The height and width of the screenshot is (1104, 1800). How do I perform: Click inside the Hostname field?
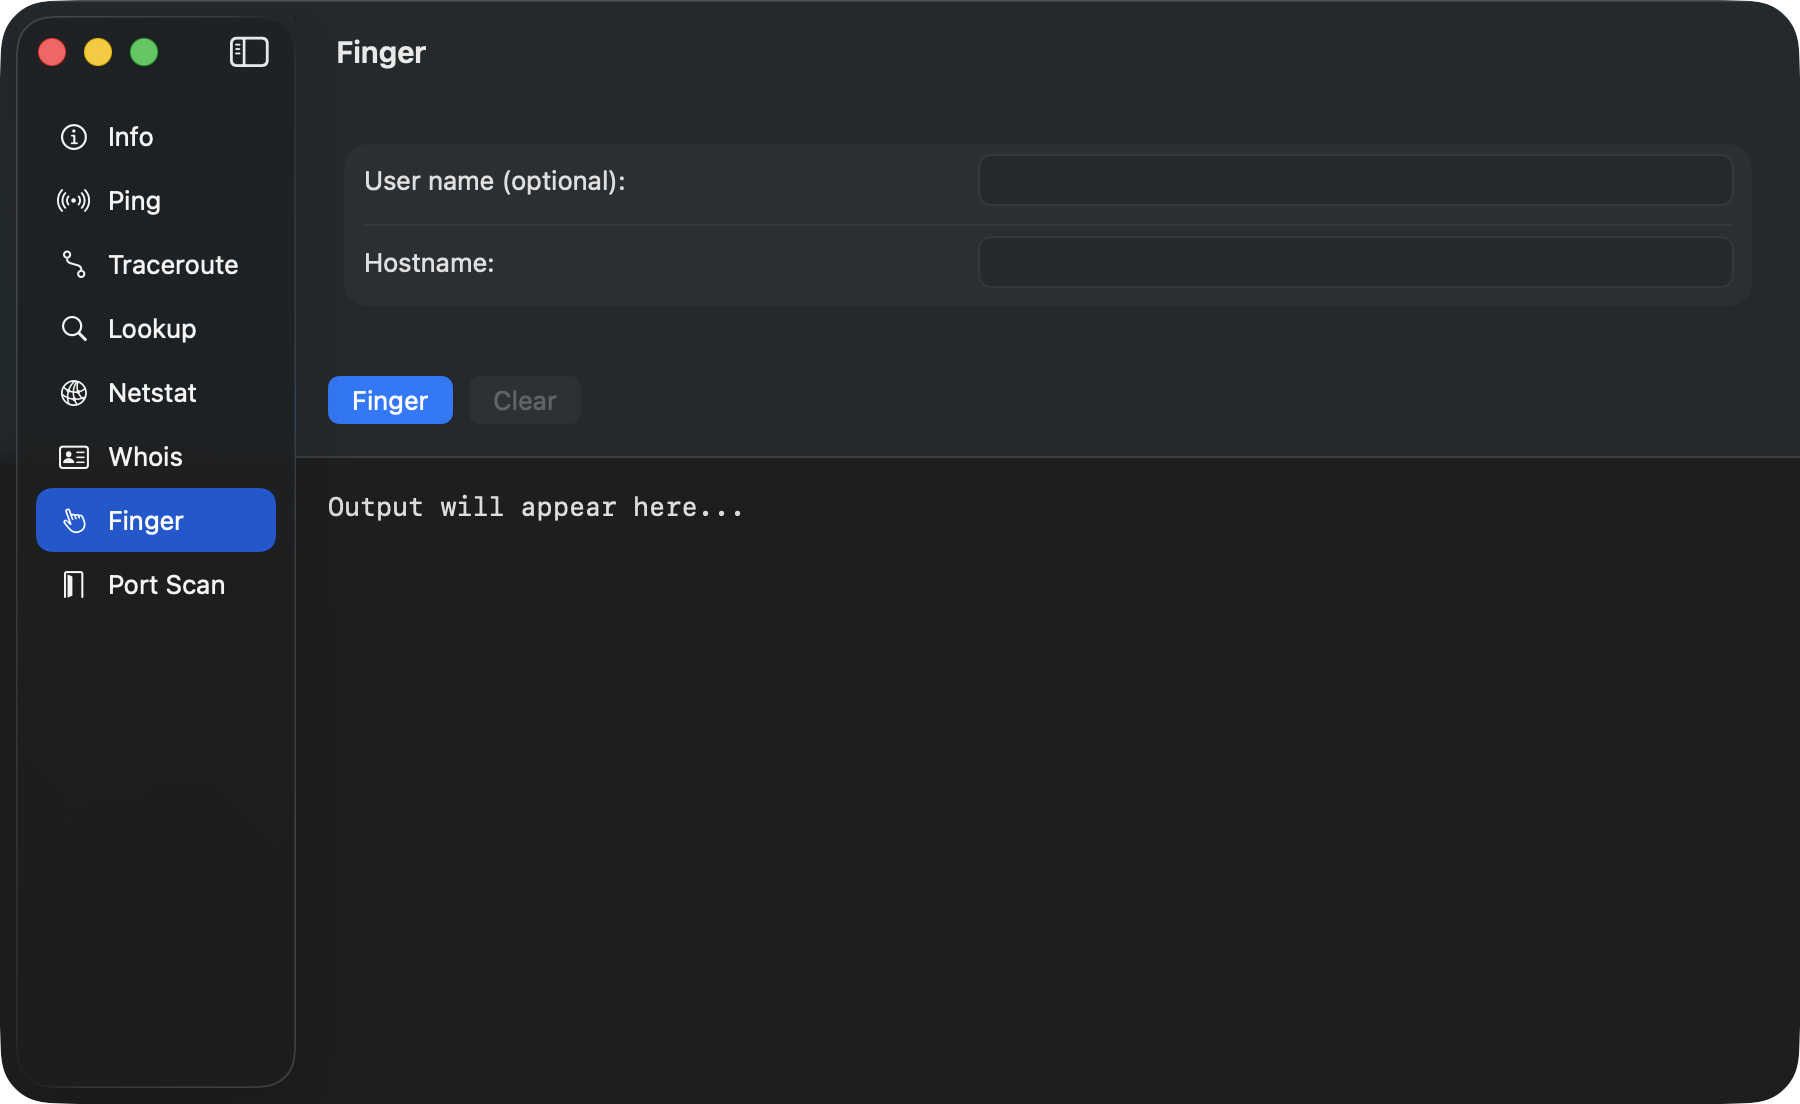coord(1354,262)
